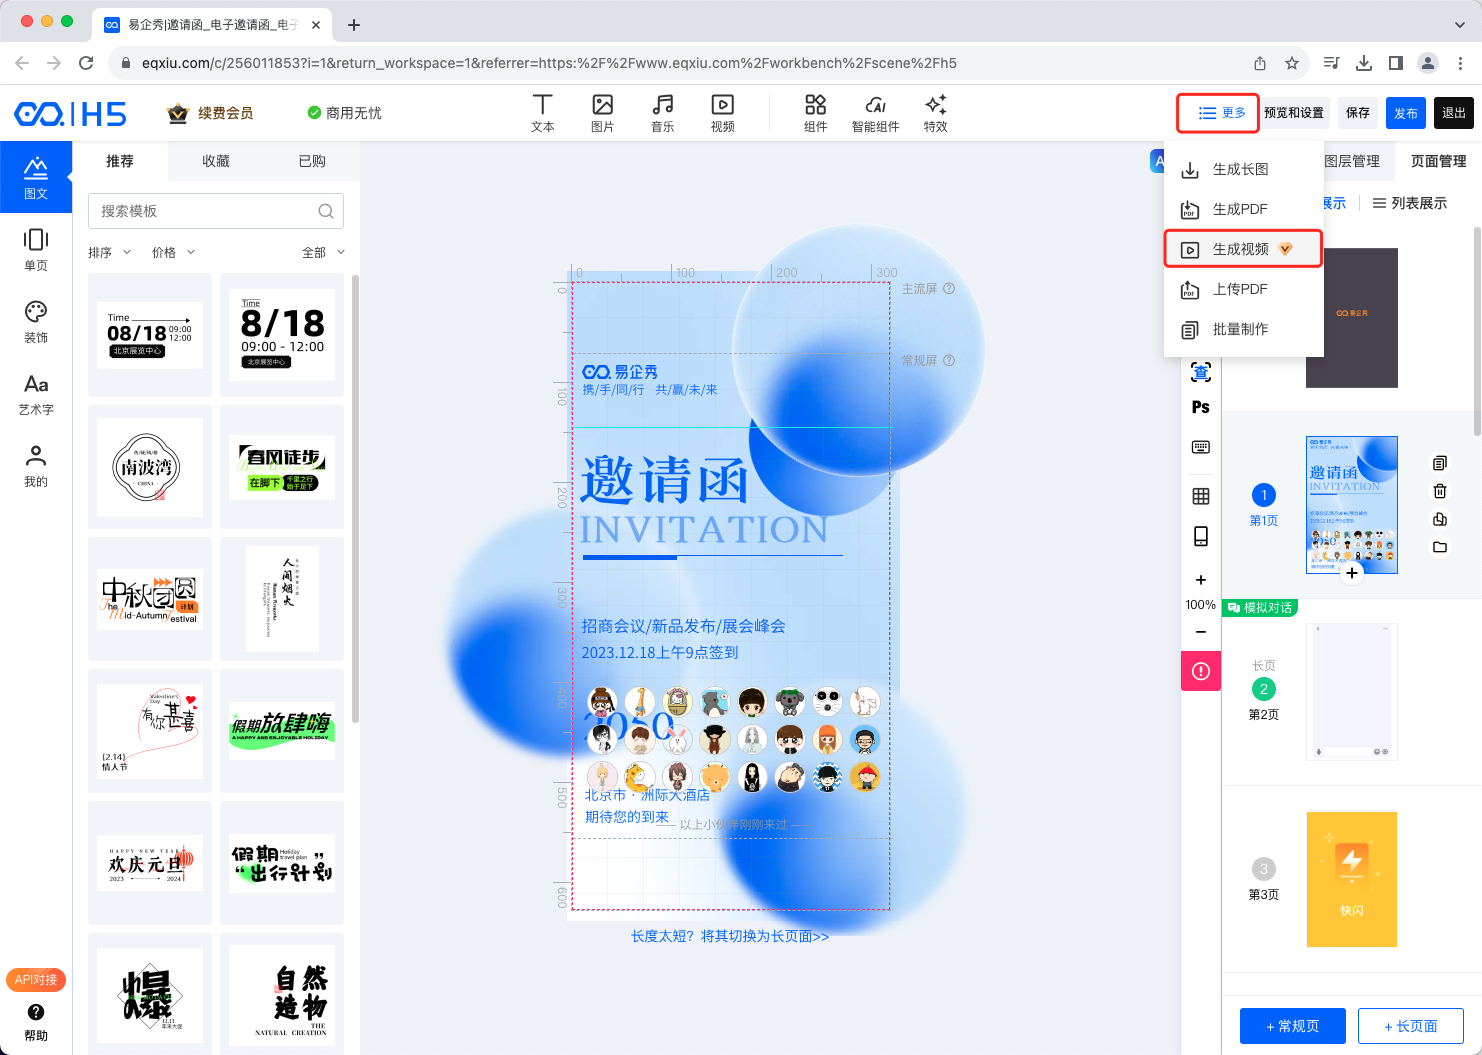This screenshot has width=1482, height=1055.
Task: Click the 搜索模板 search field
Action: 205,211
